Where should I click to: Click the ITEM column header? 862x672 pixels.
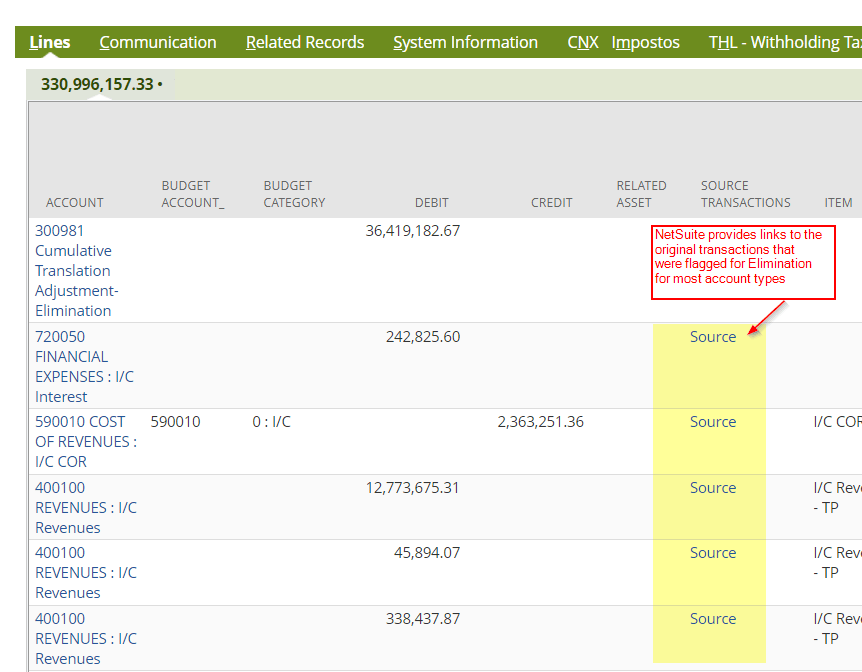[838, 202]
